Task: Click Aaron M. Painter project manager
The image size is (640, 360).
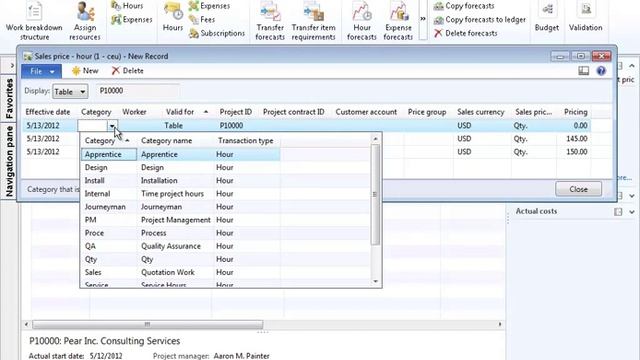Action: tap(241, 356)
